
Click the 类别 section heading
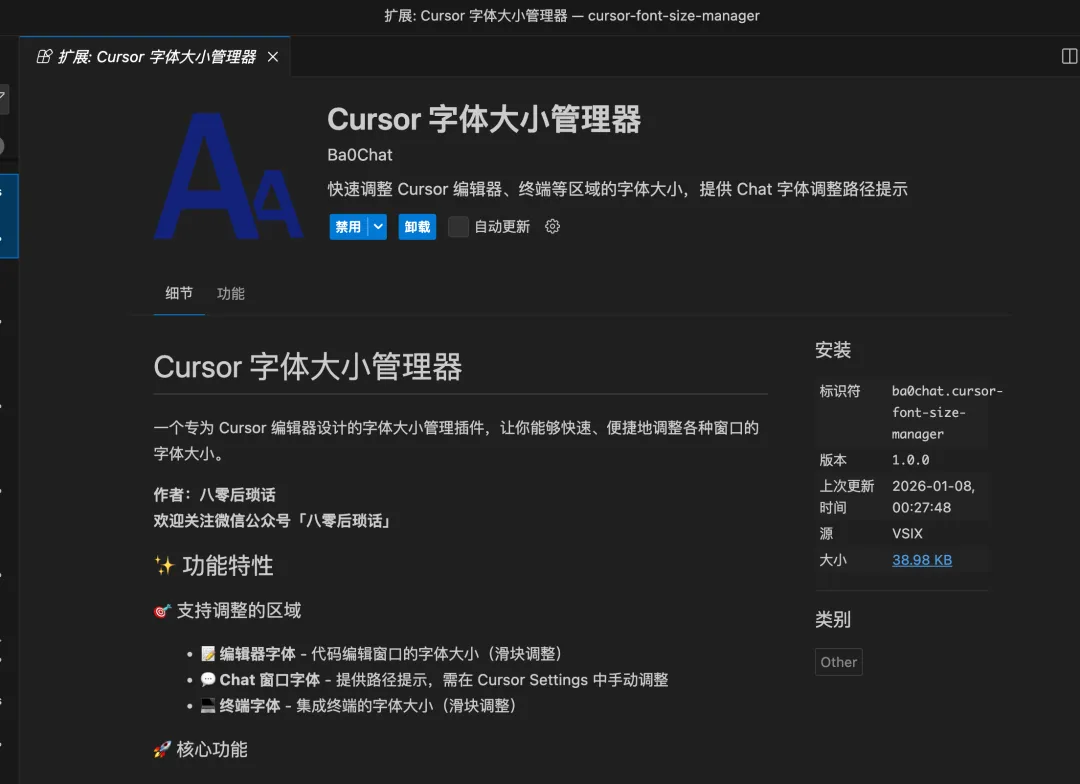click(833, 619)
